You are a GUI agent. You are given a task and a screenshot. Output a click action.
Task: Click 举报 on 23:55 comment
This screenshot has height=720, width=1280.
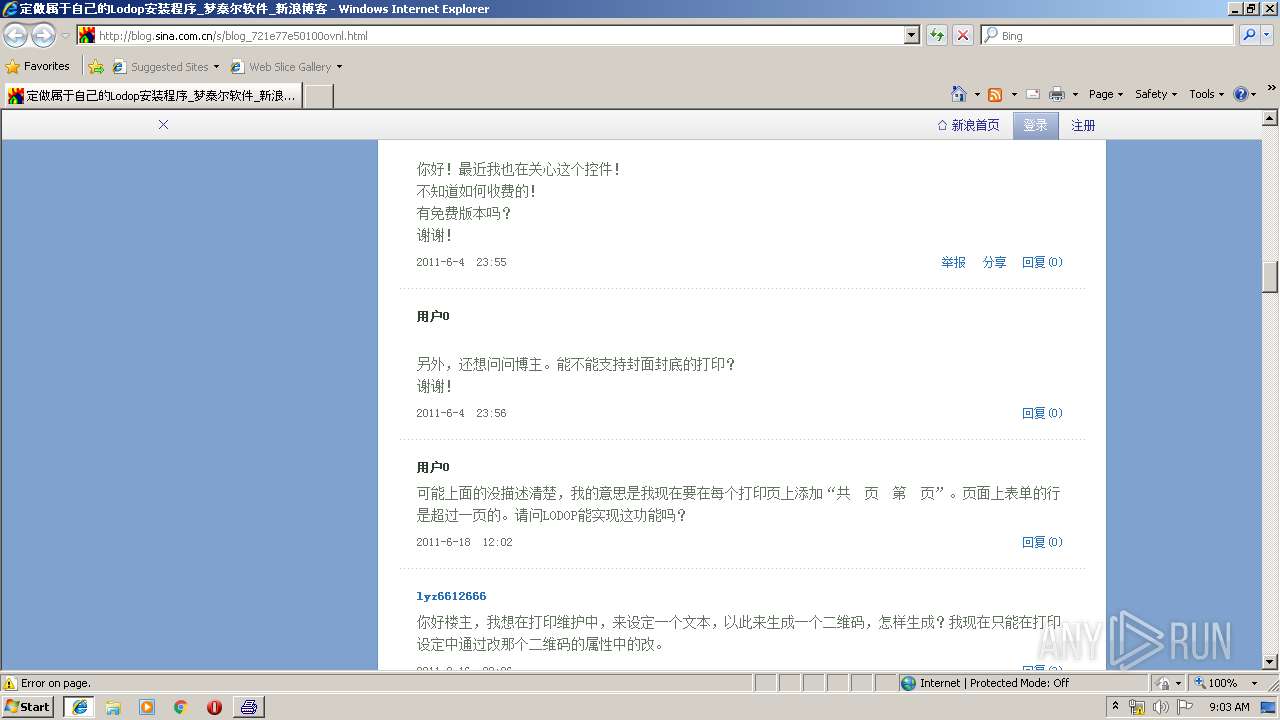coord(953,262)
